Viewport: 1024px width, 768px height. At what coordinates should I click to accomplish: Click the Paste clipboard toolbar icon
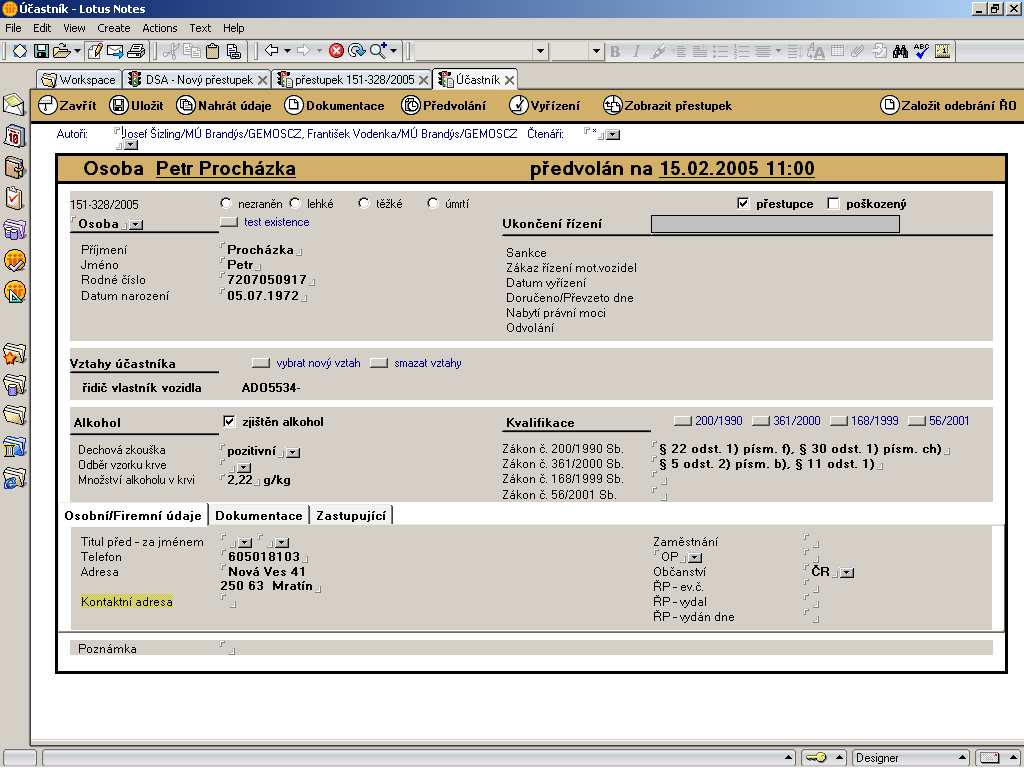pos(212,51)
